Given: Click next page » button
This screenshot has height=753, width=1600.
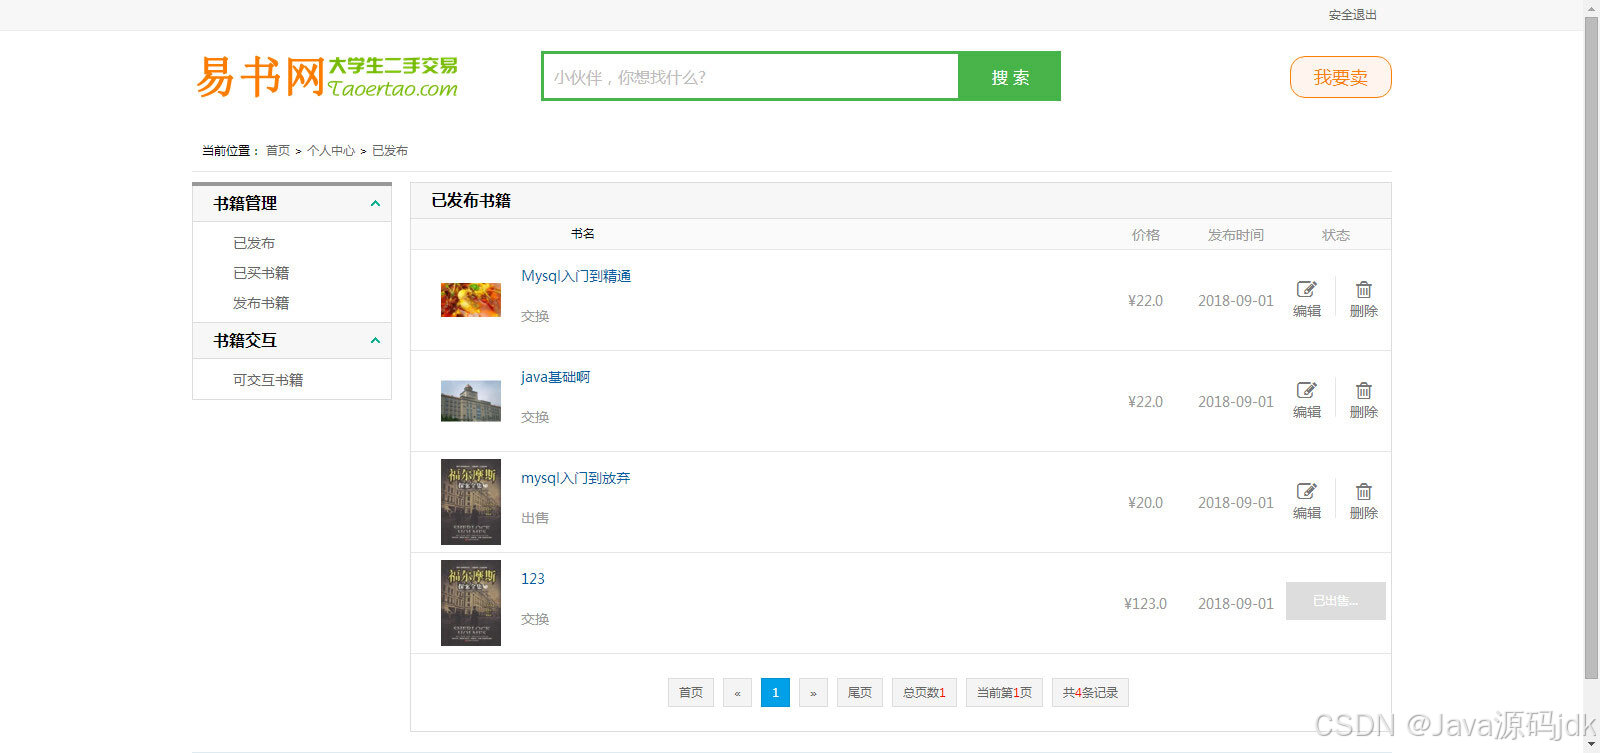Looking at the screenshot, I should click(x=813, y=693).
